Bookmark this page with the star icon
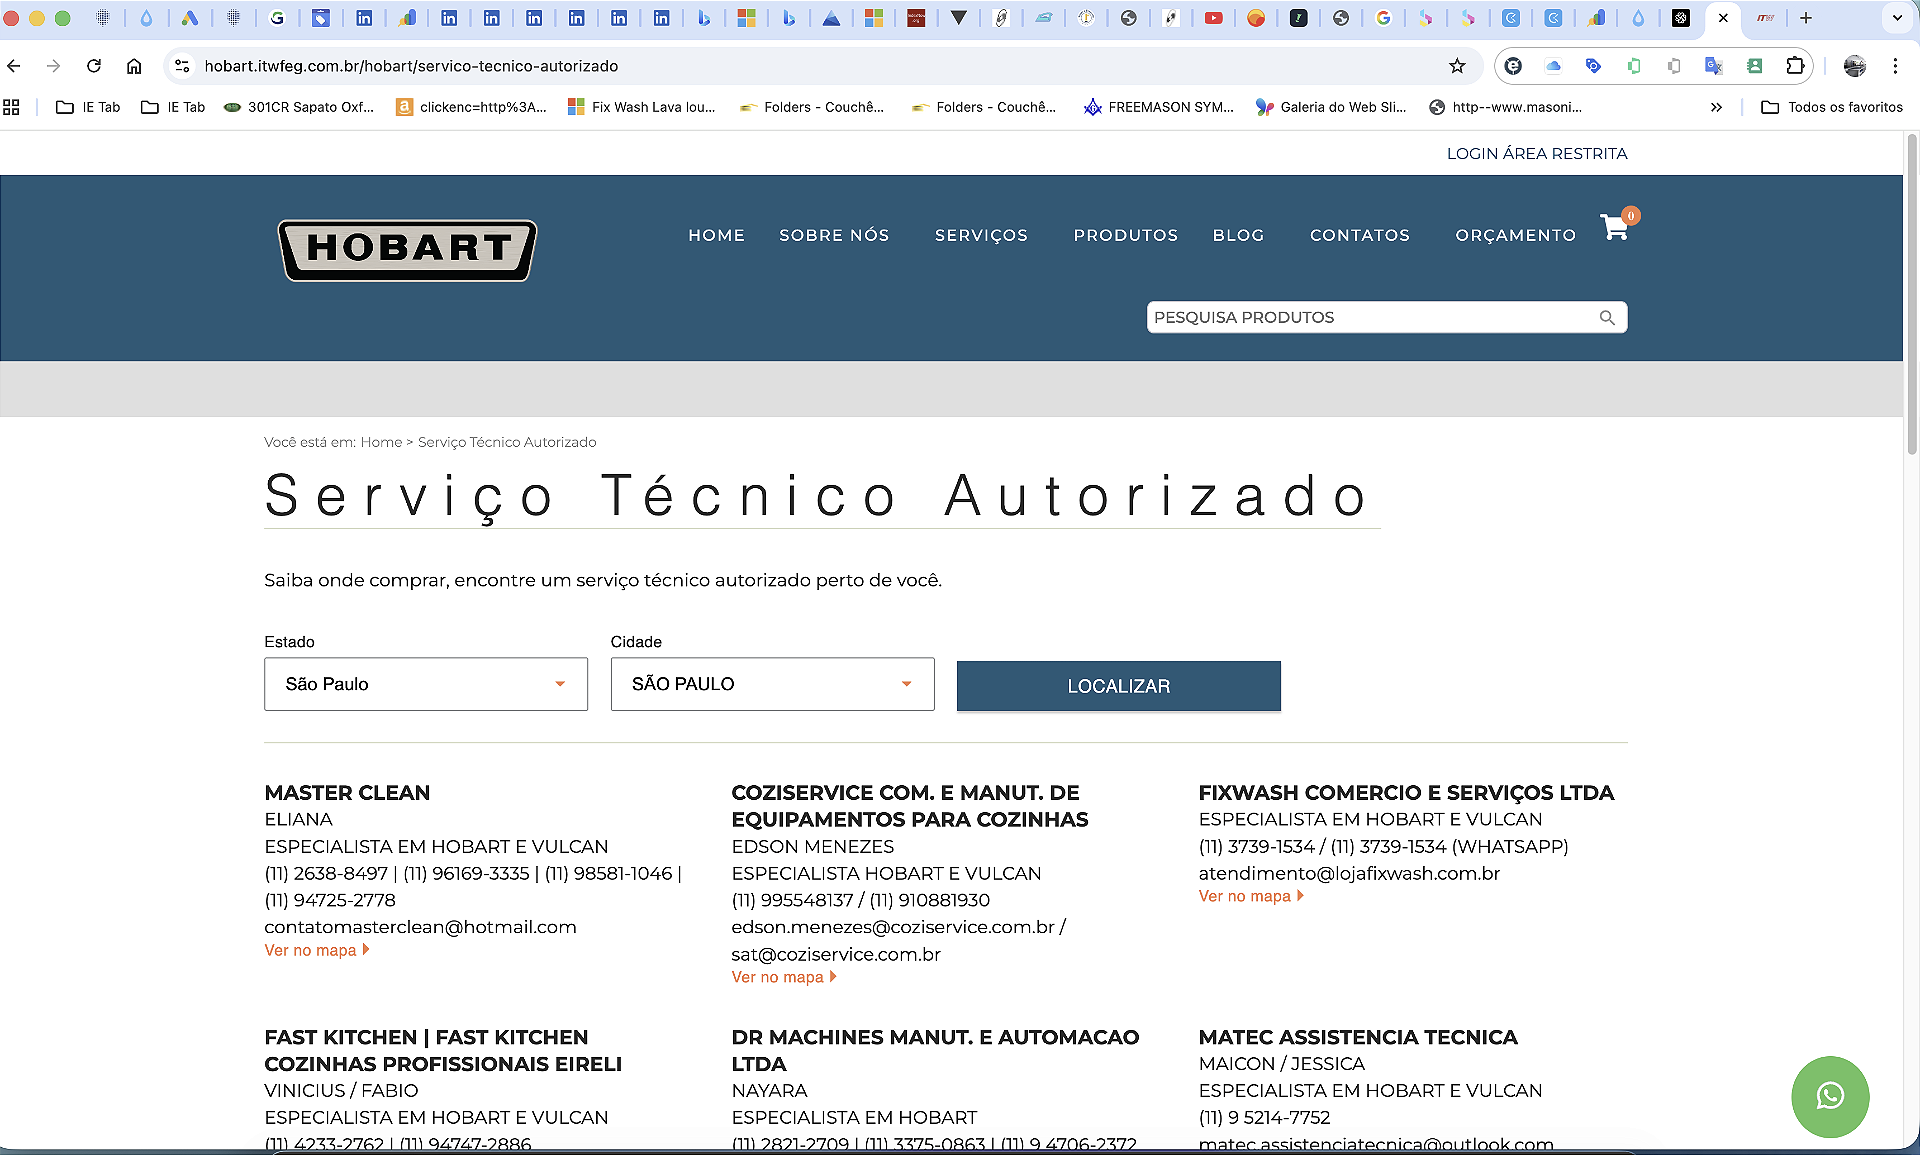 click(x=1457, y=66)
